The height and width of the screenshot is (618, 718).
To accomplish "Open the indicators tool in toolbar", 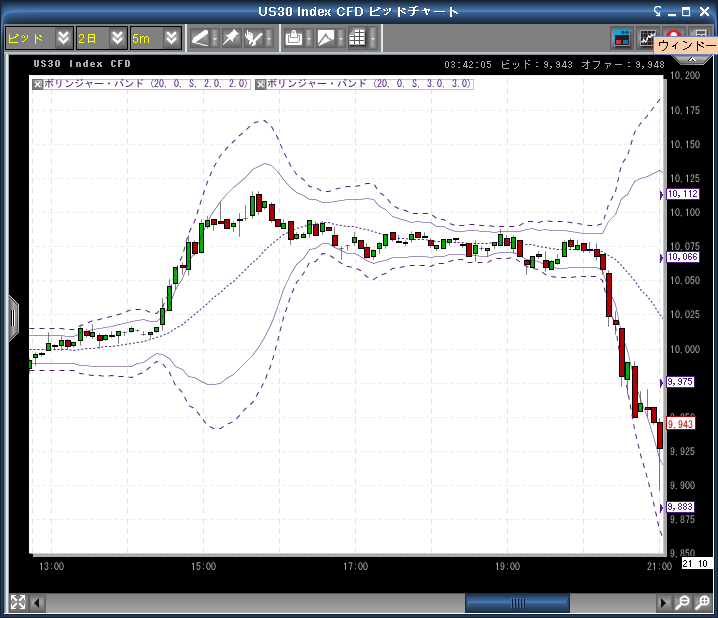I will tap(256, 38).
